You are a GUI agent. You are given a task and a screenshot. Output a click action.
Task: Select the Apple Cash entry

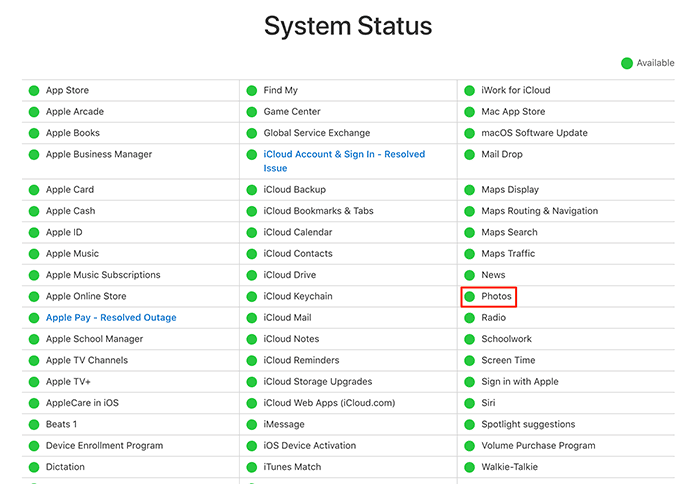70,211
